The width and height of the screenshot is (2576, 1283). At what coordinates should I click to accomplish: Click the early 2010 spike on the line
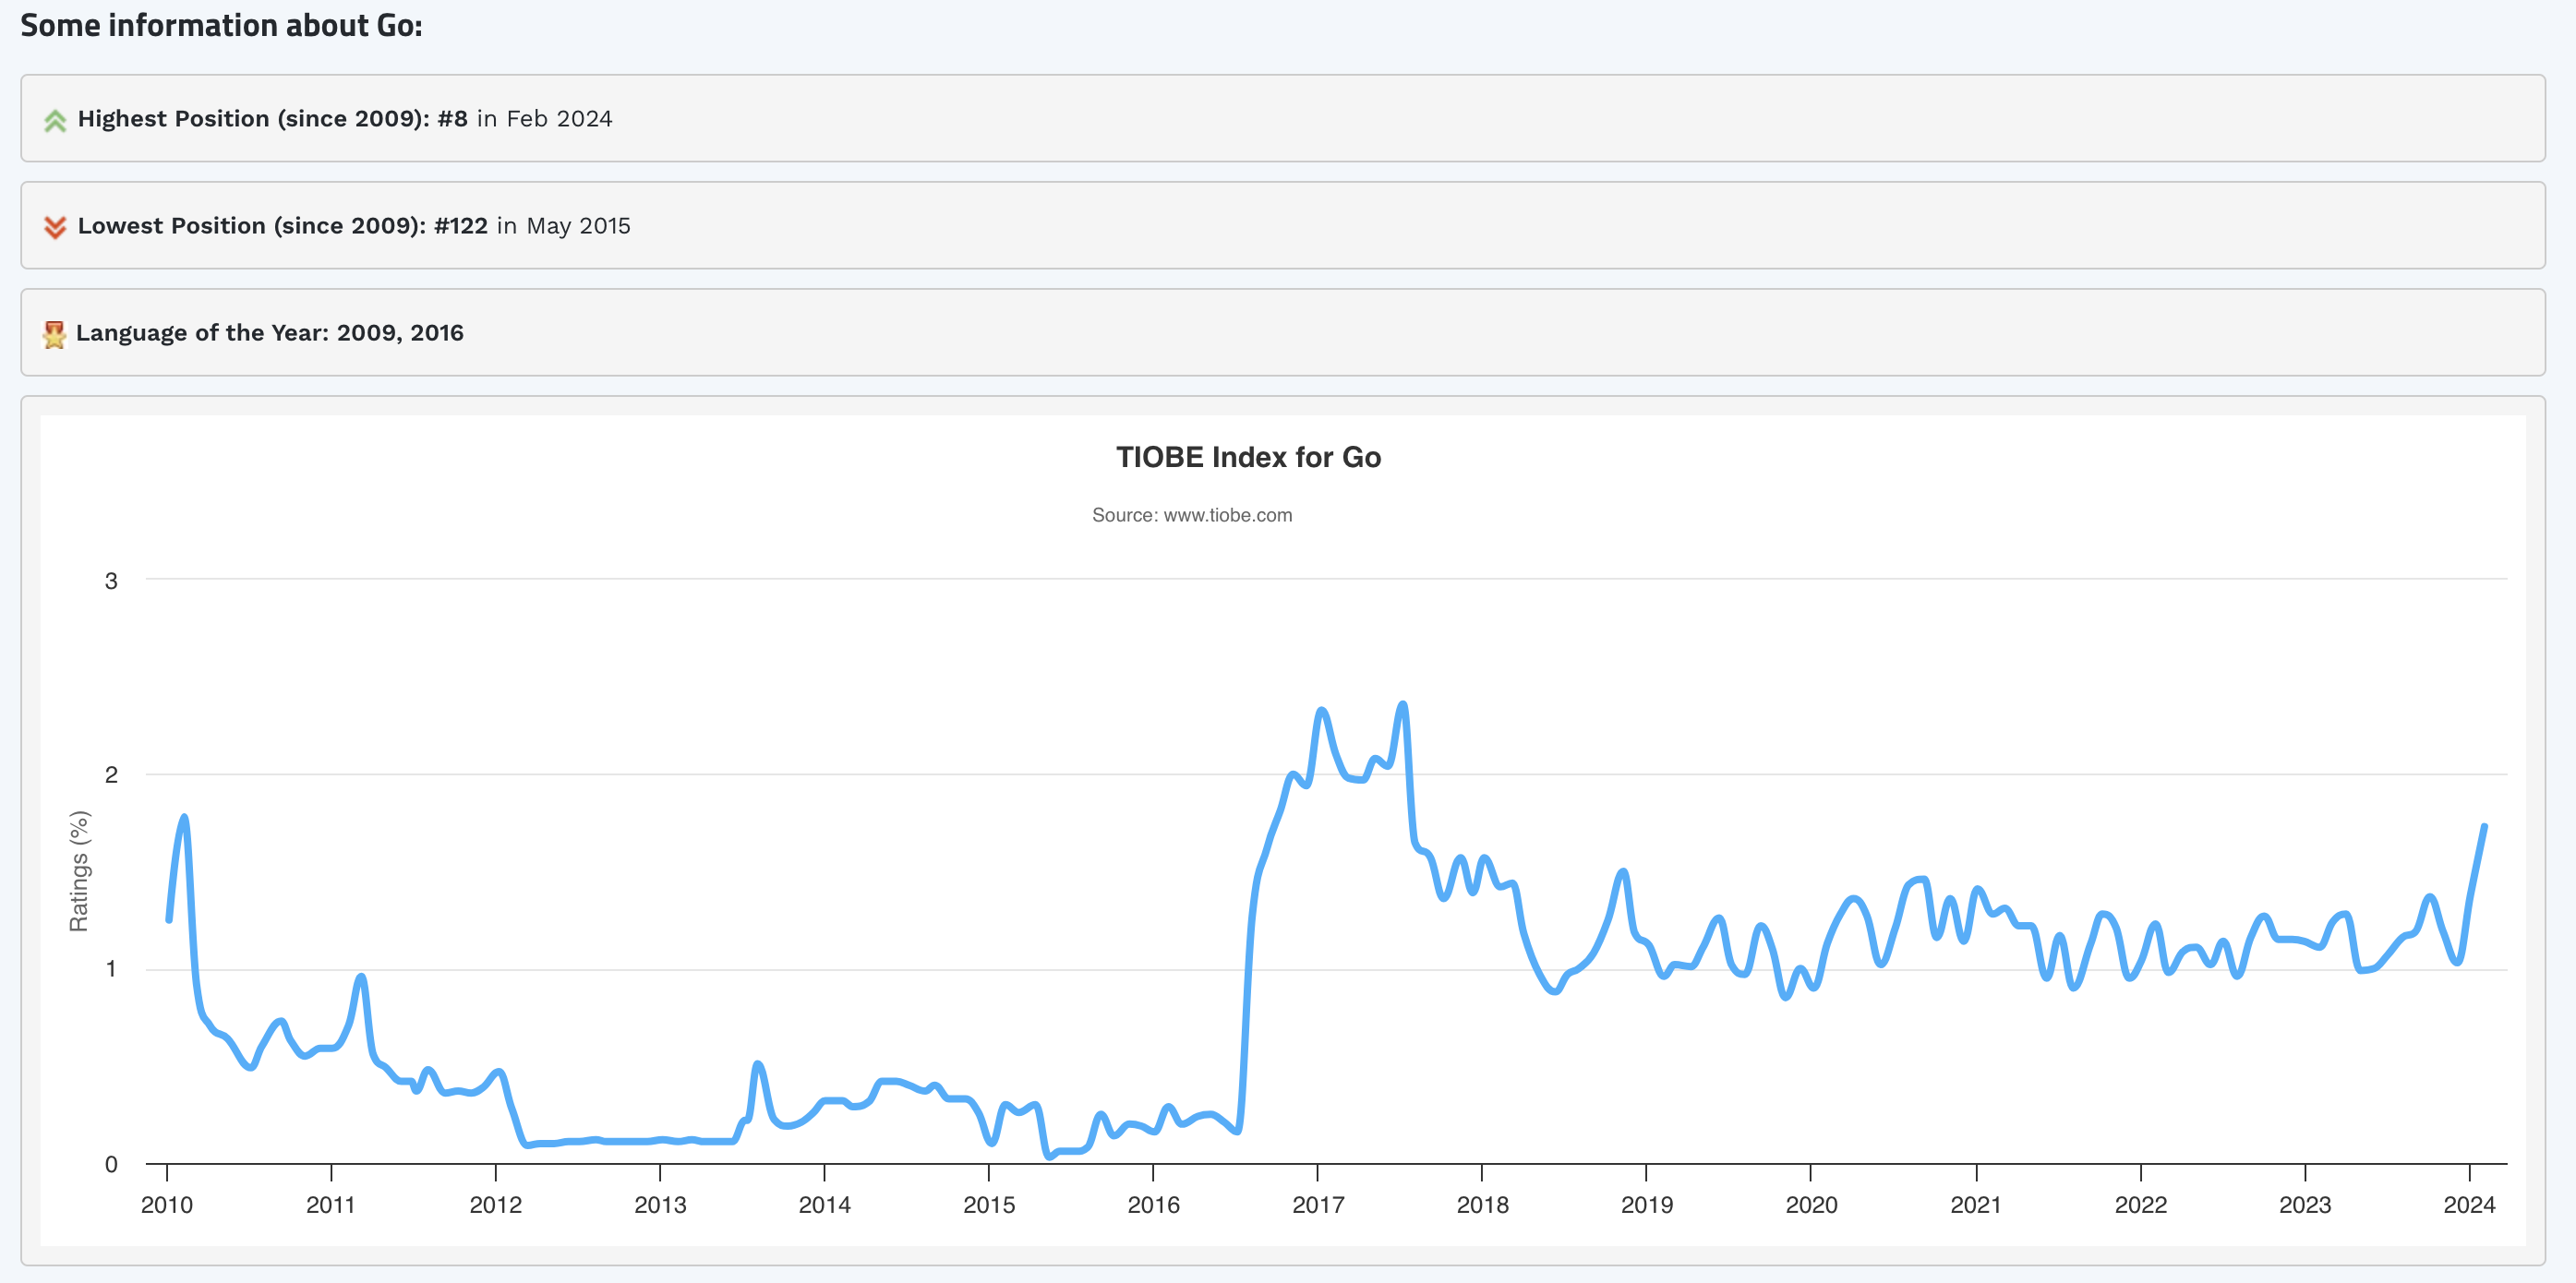[x=184, y=818]
